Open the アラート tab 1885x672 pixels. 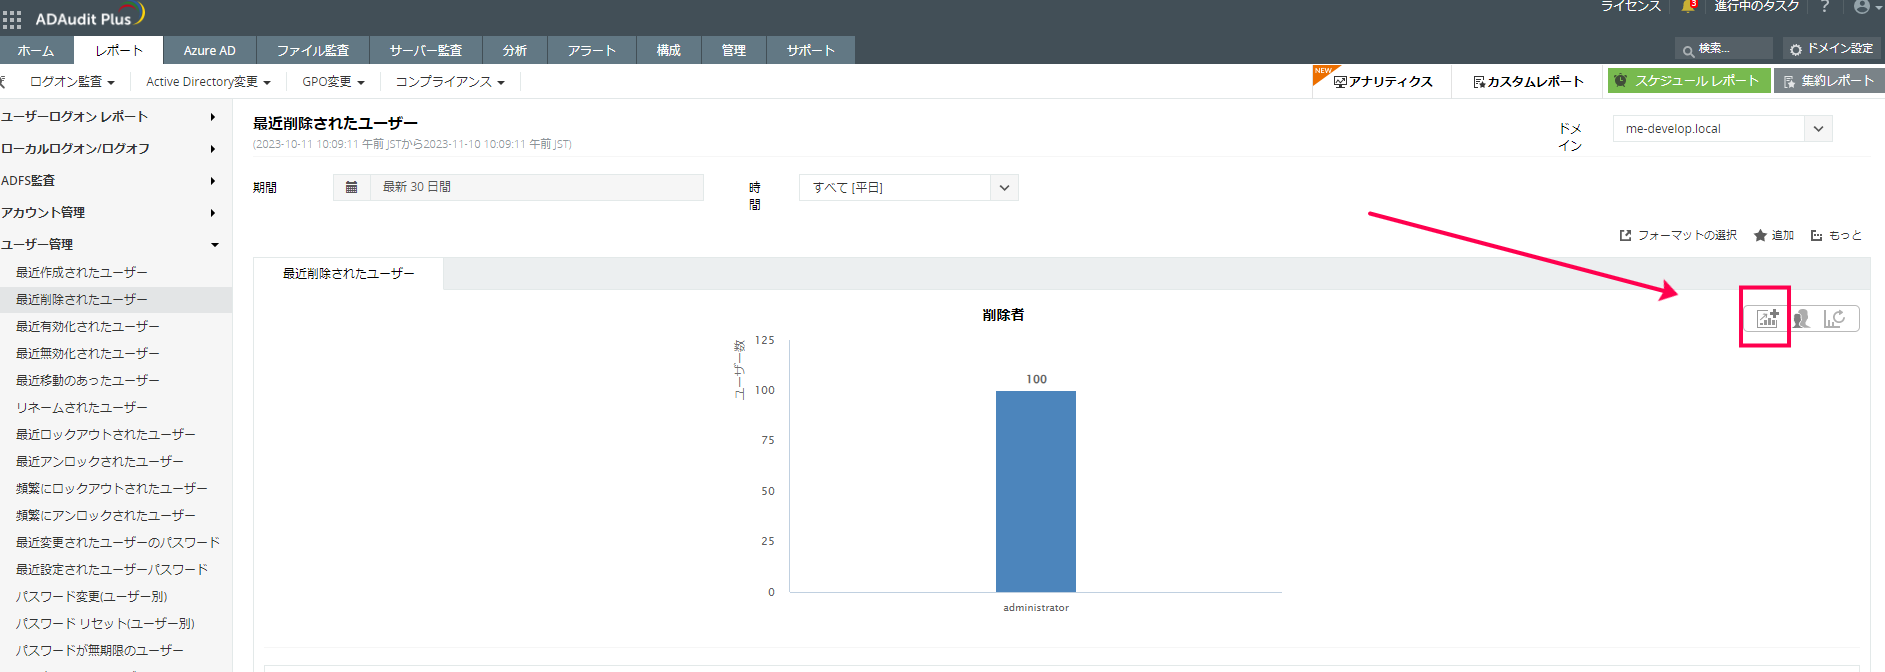point(591,50)
